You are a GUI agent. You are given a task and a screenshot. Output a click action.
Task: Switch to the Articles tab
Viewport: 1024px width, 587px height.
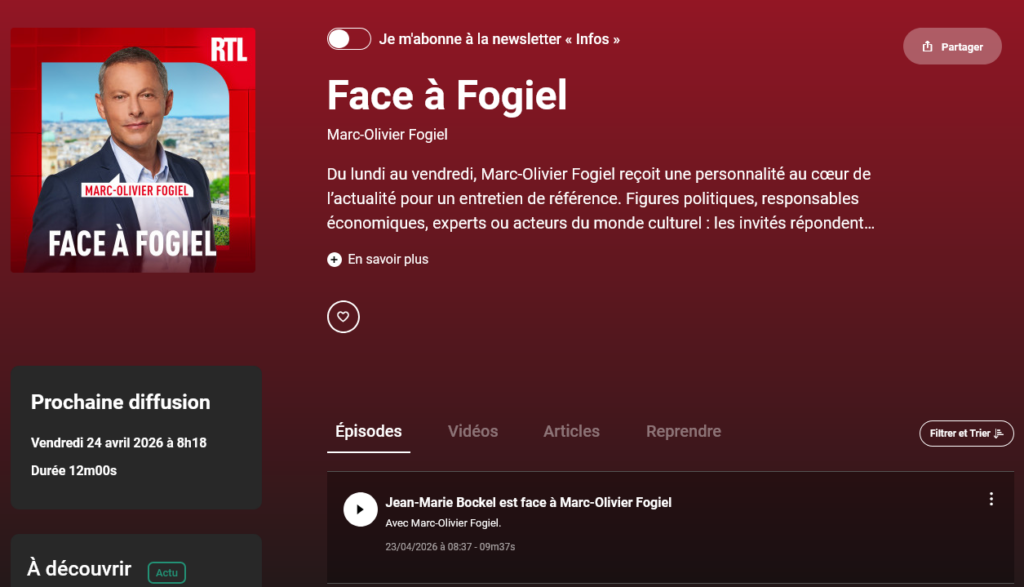pyautogui.click(x=571, y=432)
